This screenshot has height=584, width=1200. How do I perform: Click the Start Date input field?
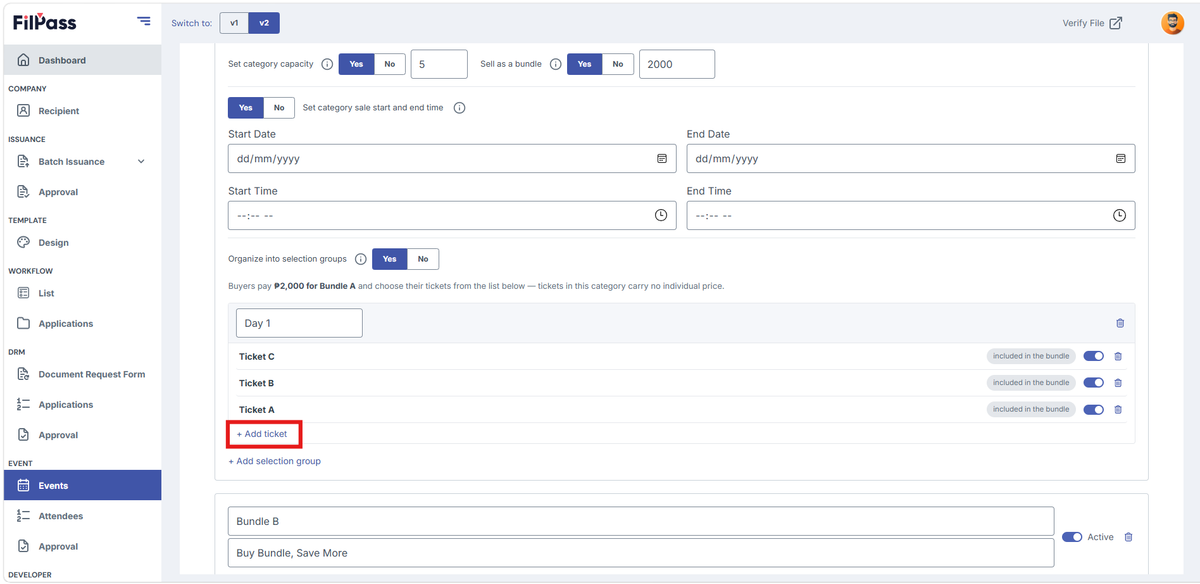click(452, 159)
